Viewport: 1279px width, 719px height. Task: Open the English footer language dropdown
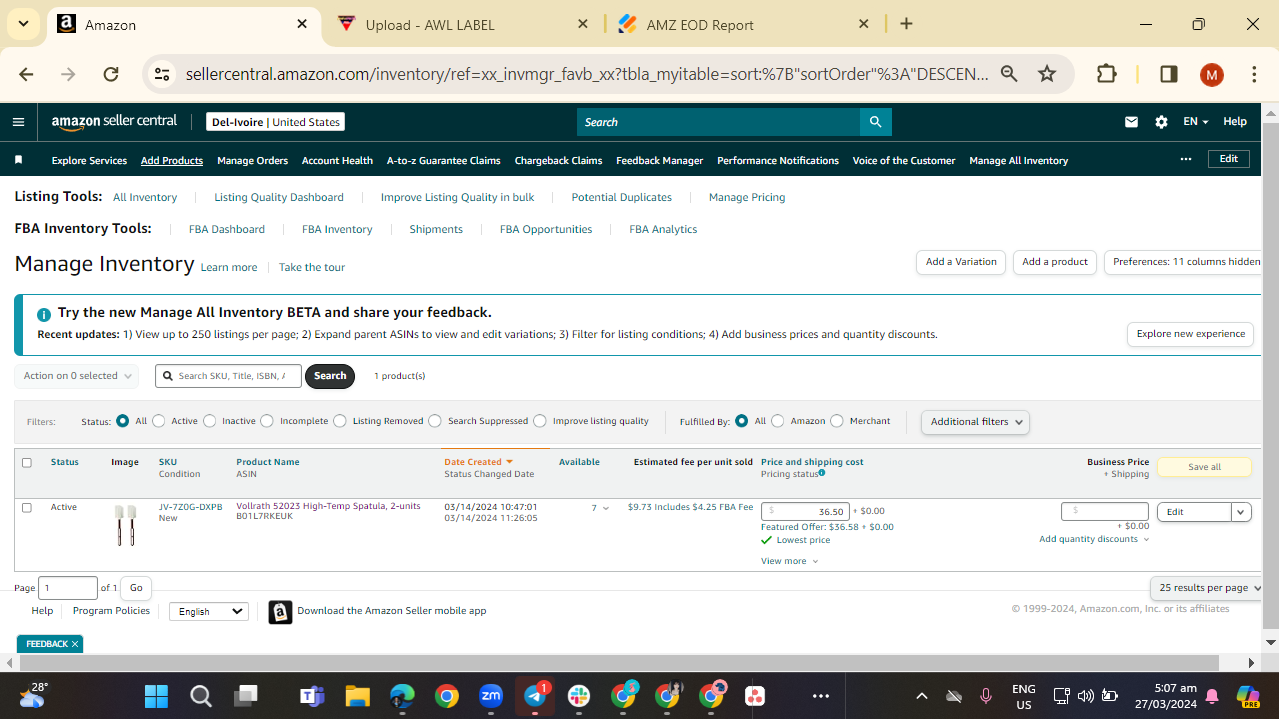(208, 611)
